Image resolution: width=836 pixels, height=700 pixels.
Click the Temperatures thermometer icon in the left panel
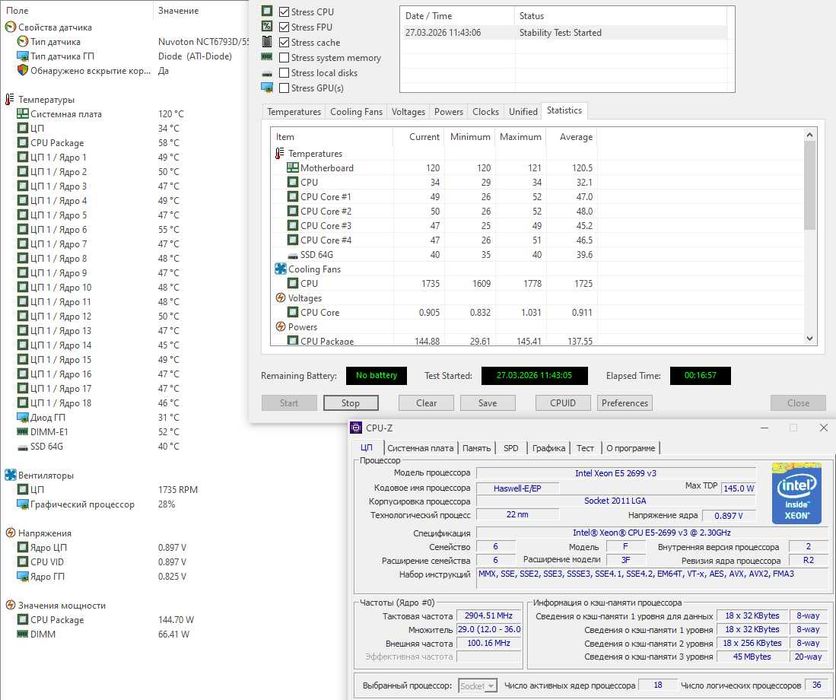[10, 99]
